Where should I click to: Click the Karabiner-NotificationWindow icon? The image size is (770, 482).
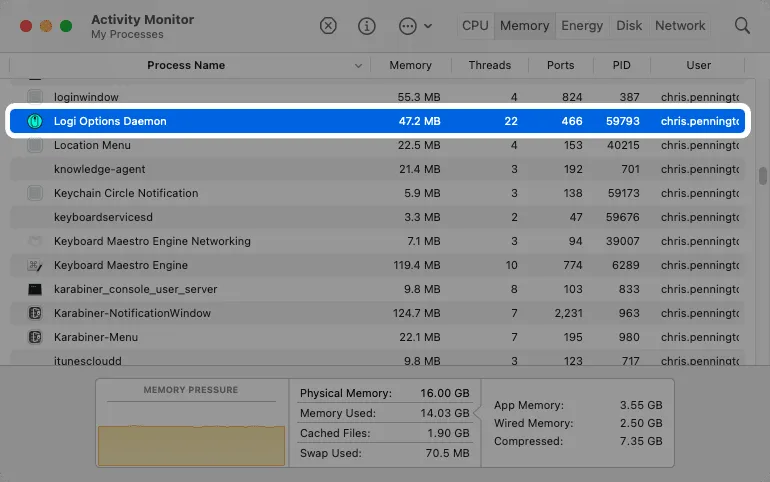(35, 313)
